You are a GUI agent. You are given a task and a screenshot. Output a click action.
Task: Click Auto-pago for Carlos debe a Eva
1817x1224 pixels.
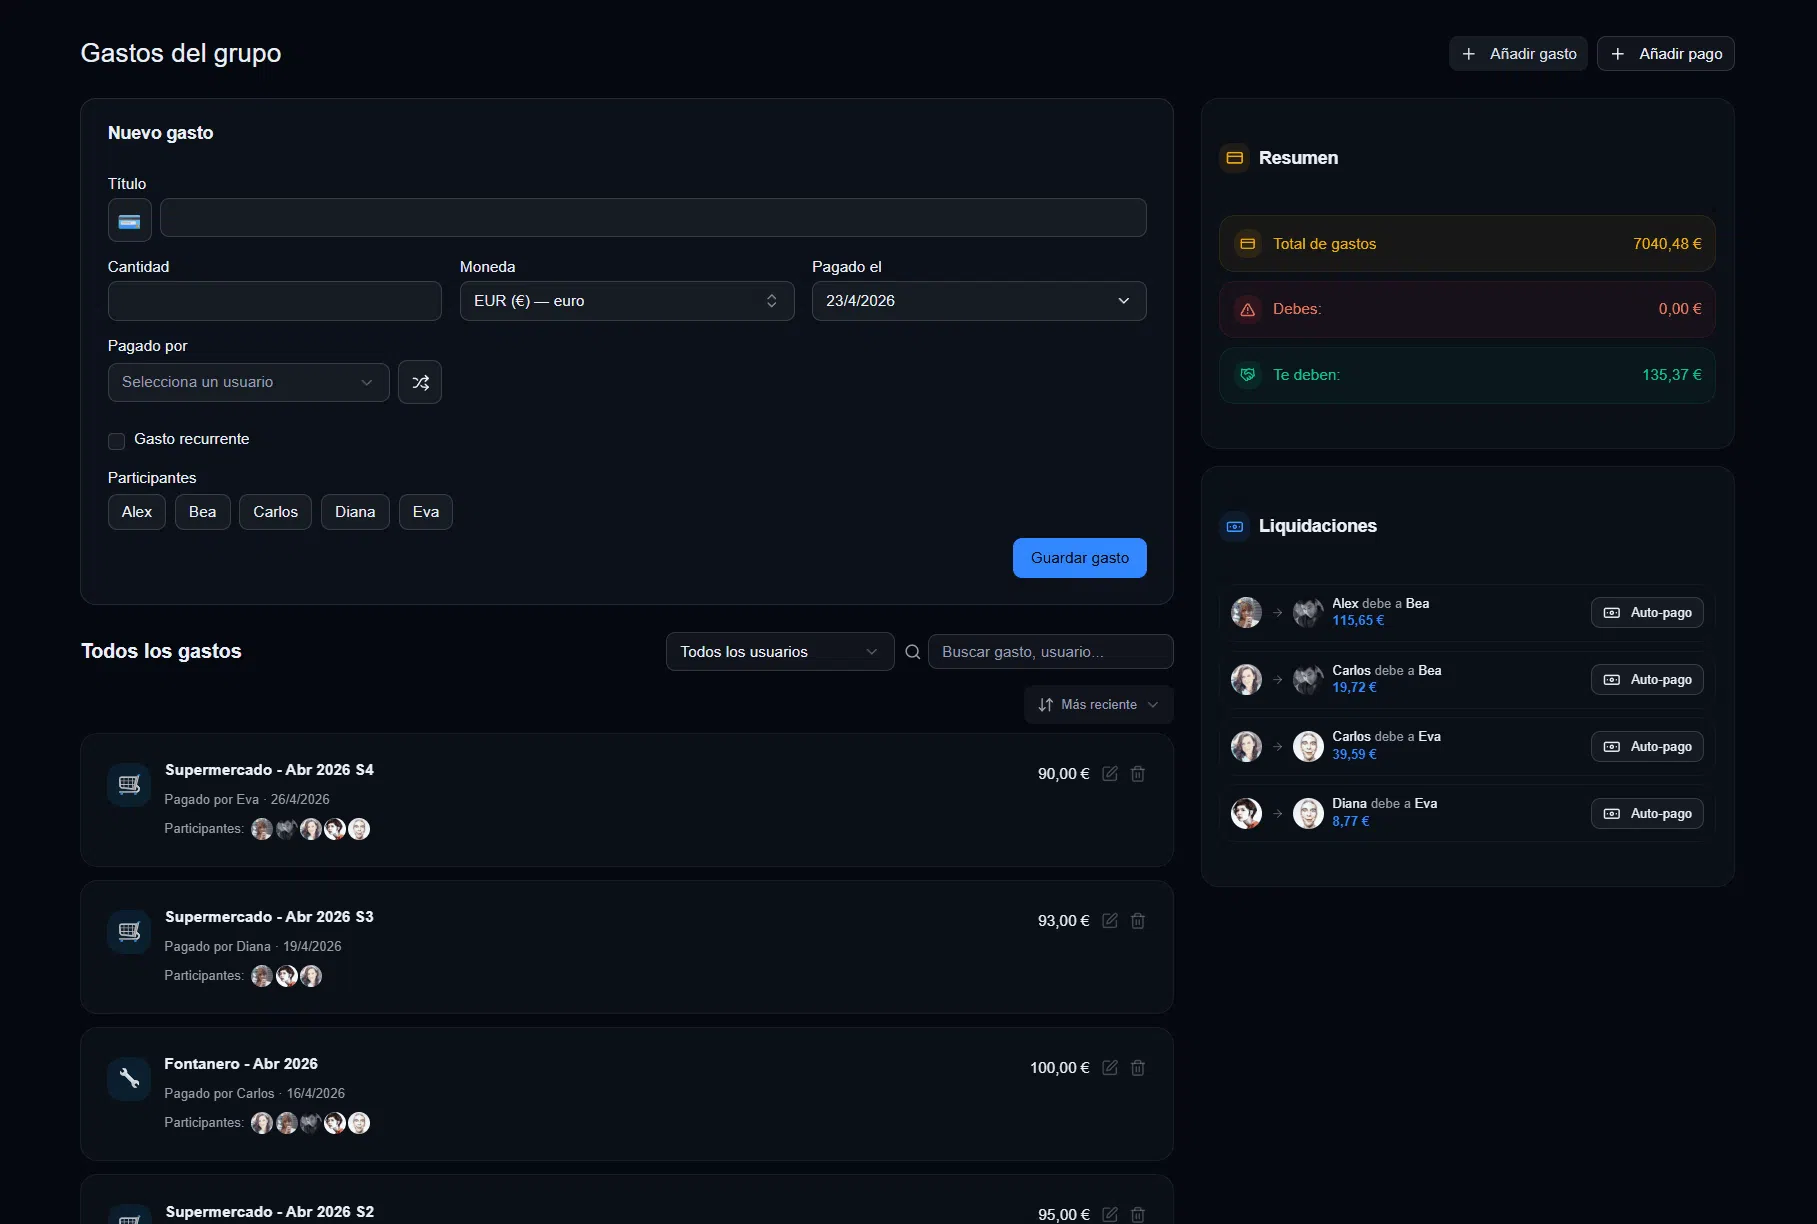tap(1647, 747)
